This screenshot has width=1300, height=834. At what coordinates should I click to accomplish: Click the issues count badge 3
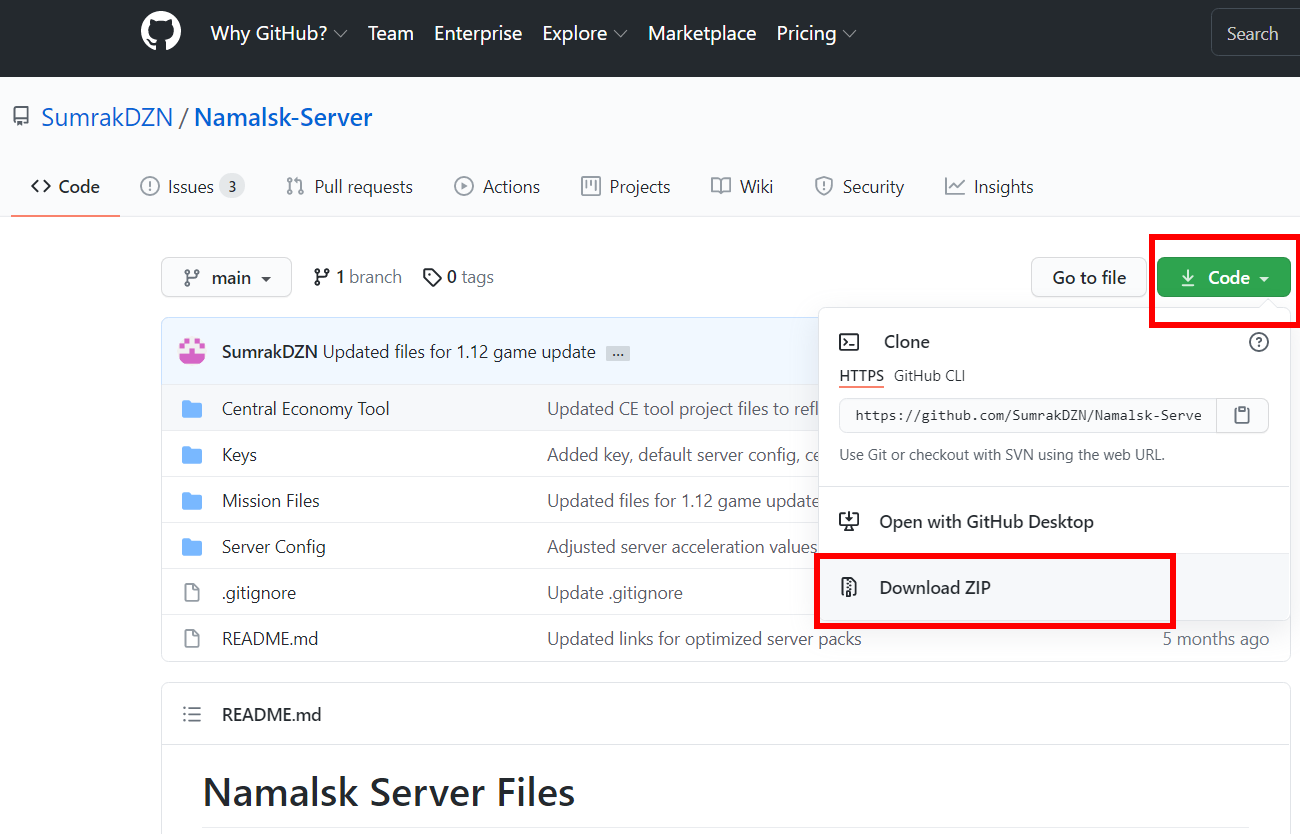pyautogui.click(x=232, y=186)
